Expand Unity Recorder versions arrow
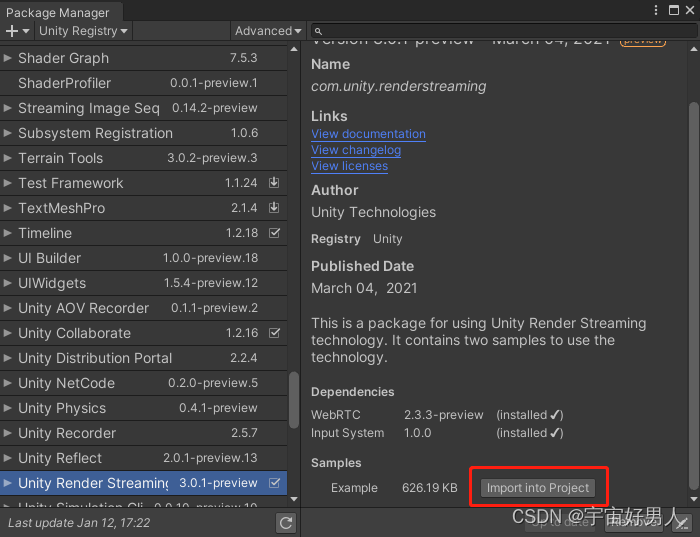This screenshot has width=700, height=537. coord(7,433)
